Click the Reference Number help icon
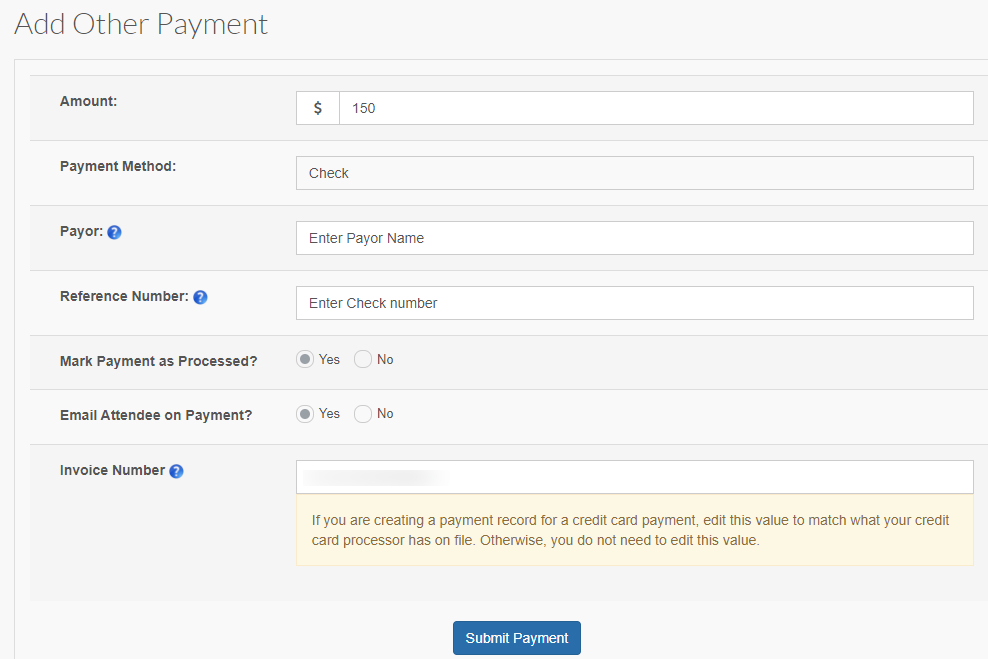 click(200, 297)
